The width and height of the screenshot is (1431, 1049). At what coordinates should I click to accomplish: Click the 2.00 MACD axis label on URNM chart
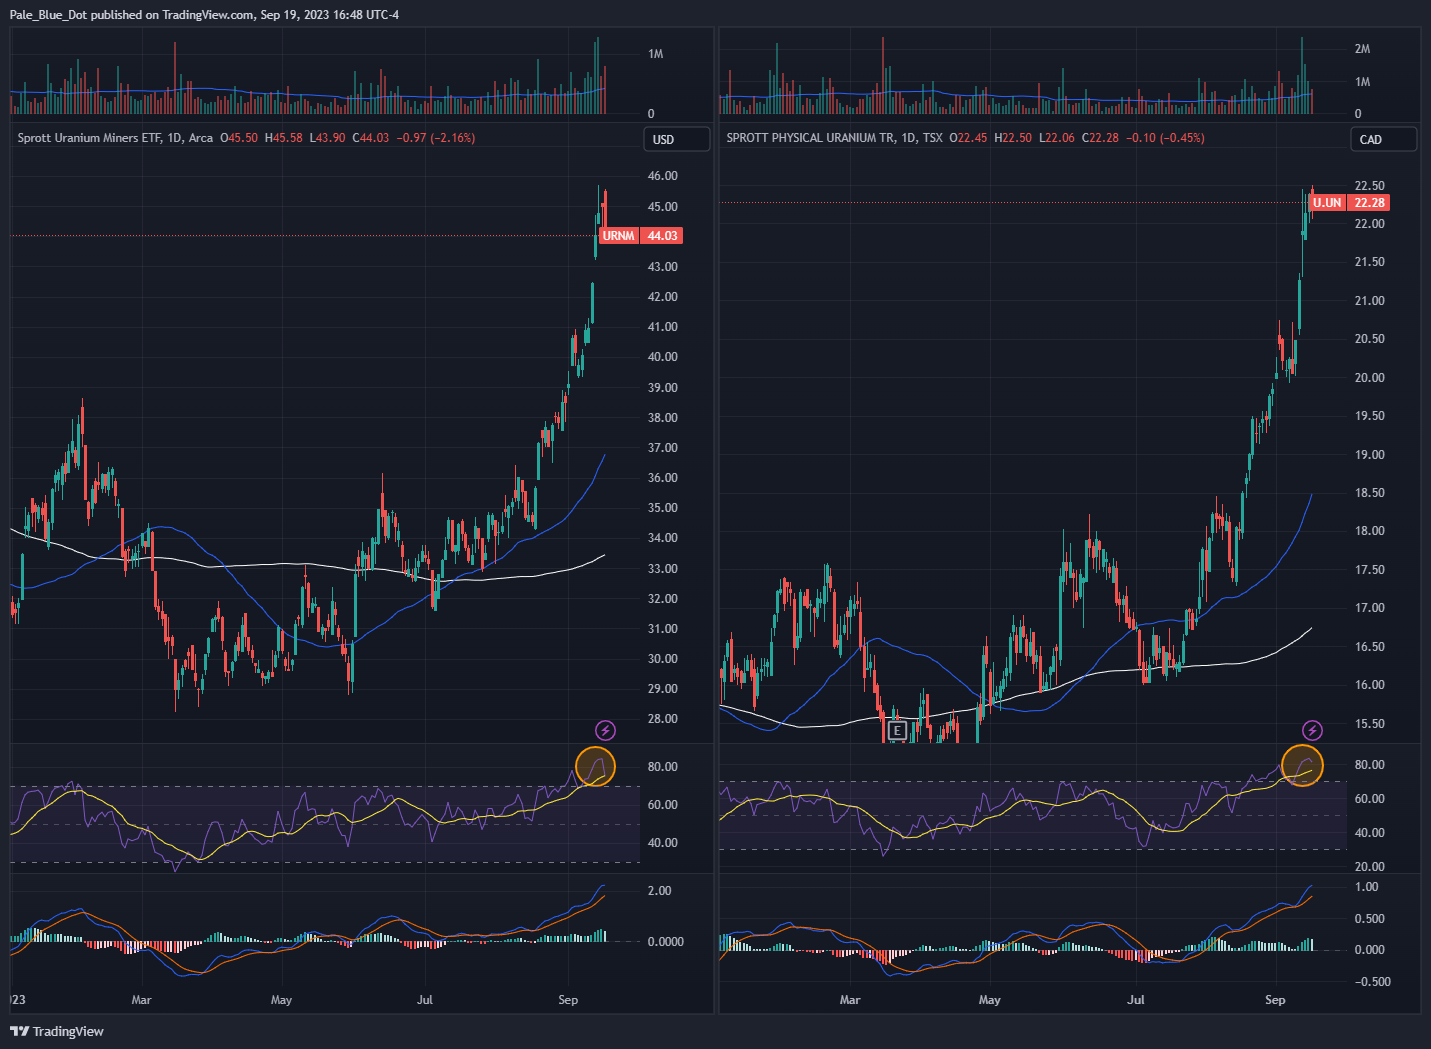659,891
